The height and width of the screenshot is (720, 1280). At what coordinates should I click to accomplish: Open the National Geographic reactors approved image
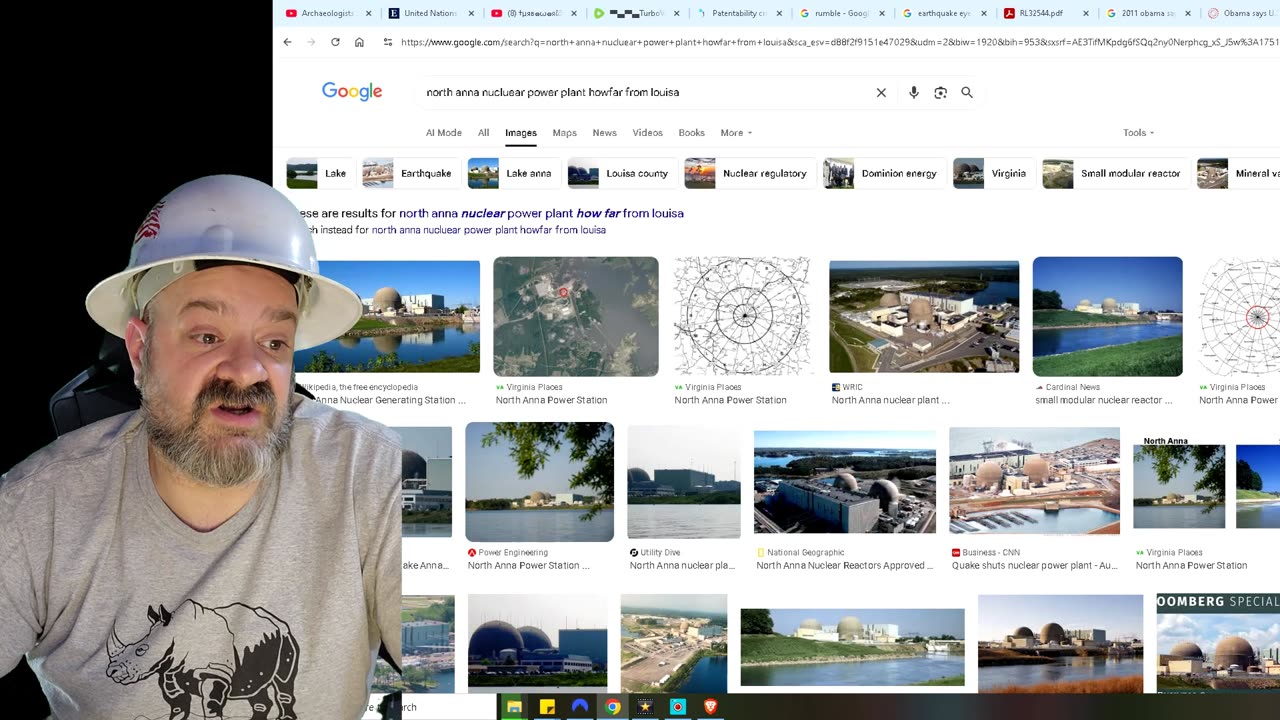pyautogui.click(x=845, y=482)
